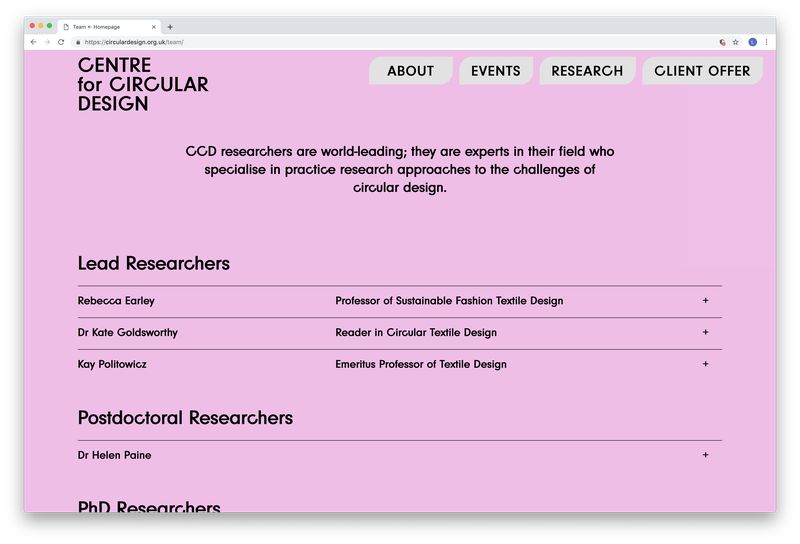Image resolution: width=800 pixels, height=544 pixels.
Task: Close the Team Homepage tab
Action: 154,27
